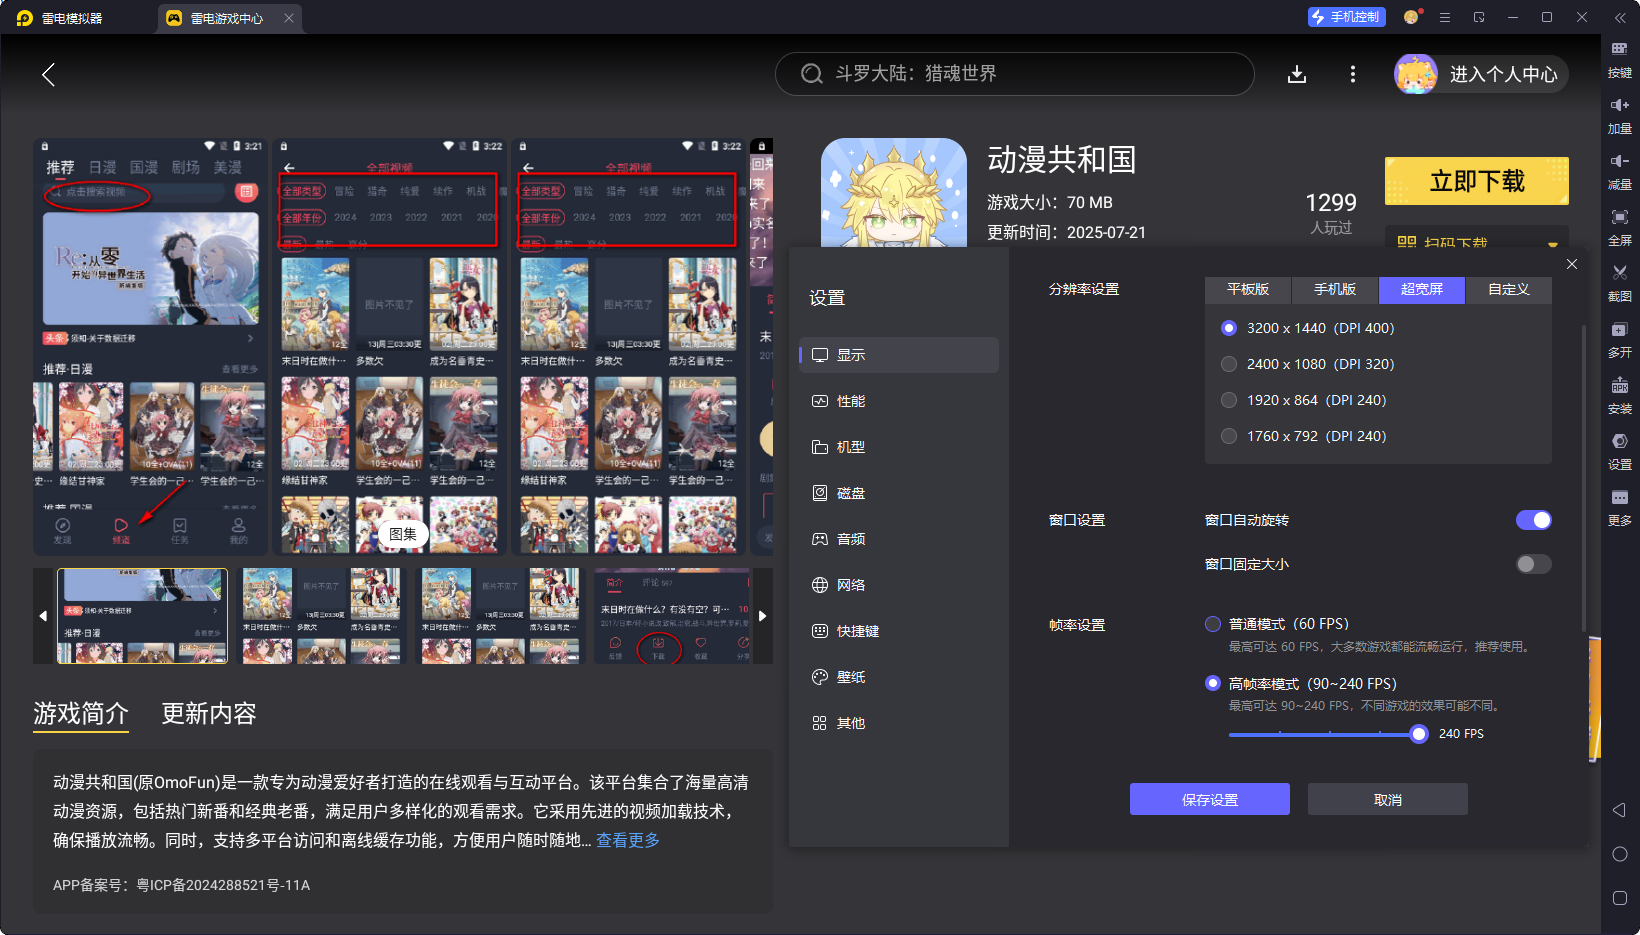
Task: Switch resolution tab to 手机版
Action: (1335, 290)
